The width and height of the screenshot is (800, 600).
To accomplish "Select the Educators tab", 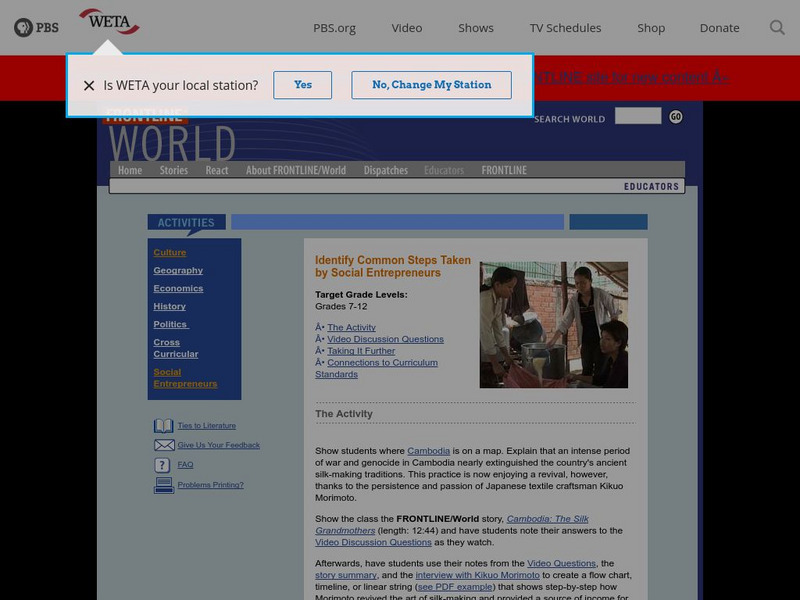I will click(444, 170).
